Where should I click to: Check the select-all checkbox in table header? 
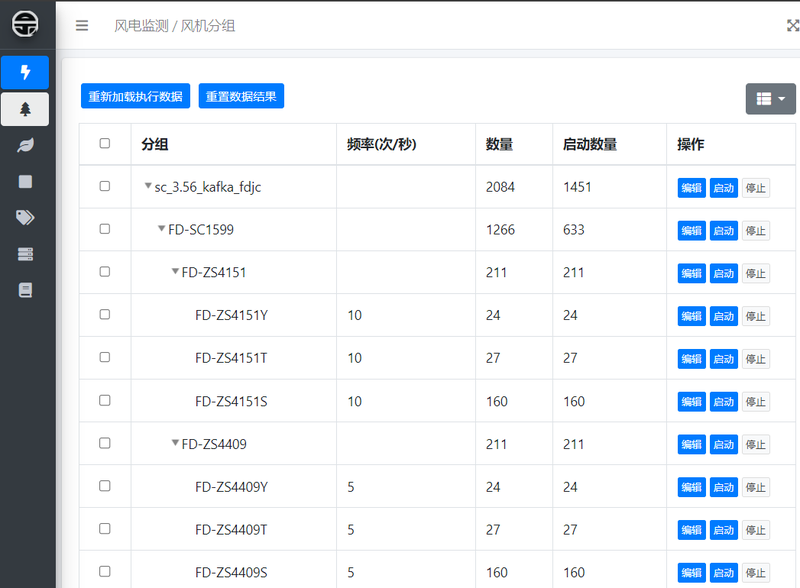pyautogui.click(x=105, y=144)
